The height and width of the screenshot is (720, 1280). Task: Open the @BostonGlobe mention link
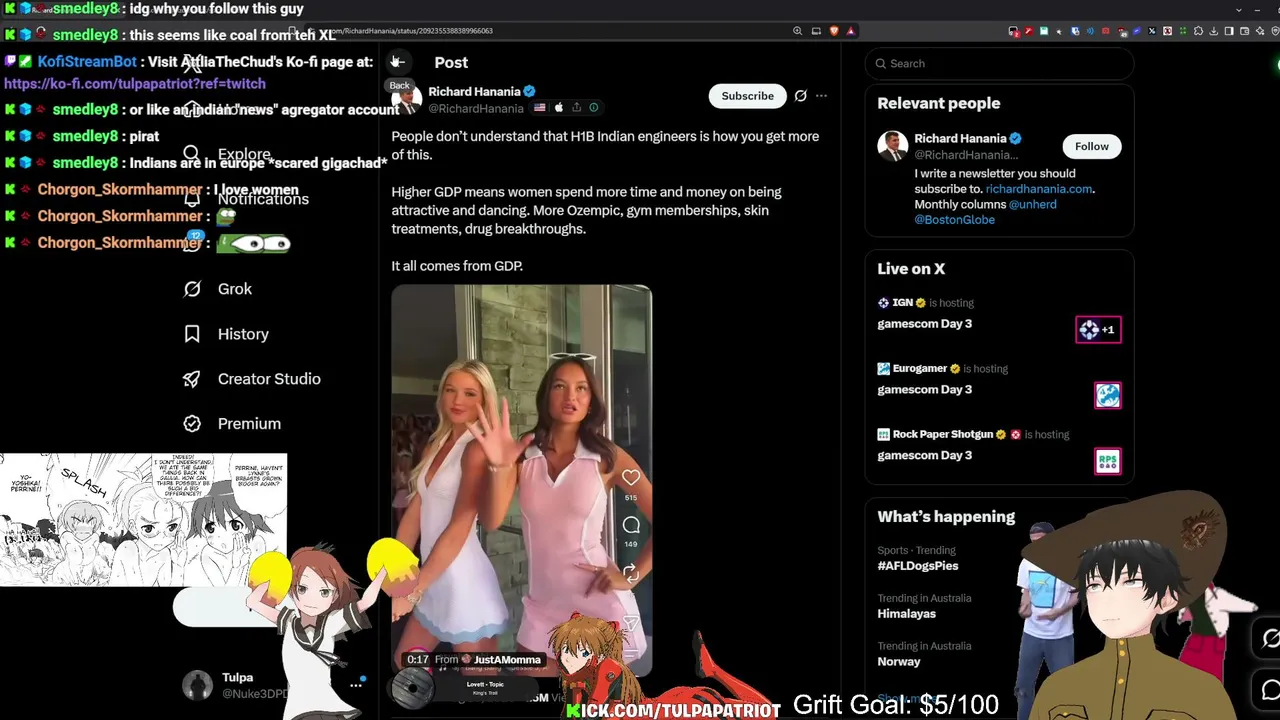point(954,220)
